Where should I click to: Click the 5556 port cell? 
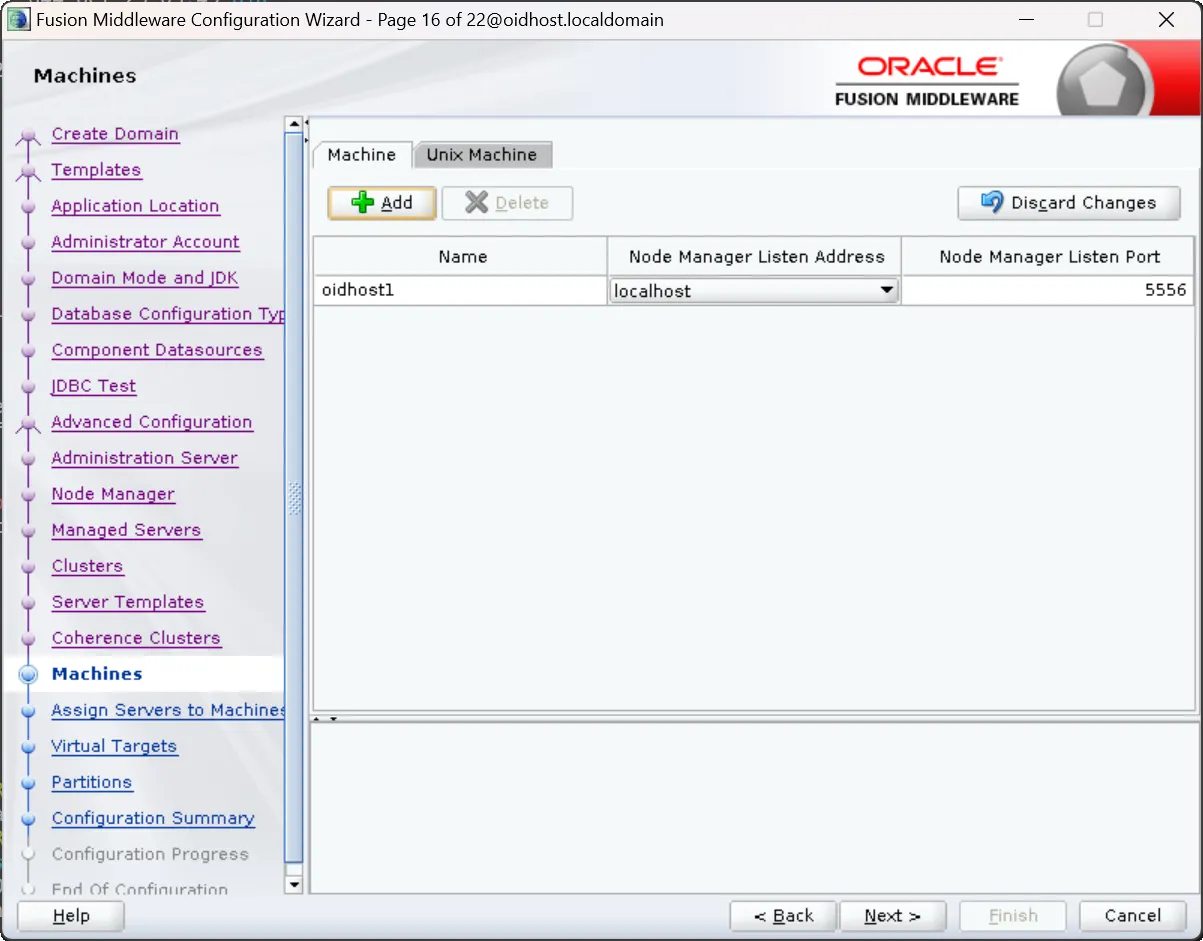tap(1048, 291)
